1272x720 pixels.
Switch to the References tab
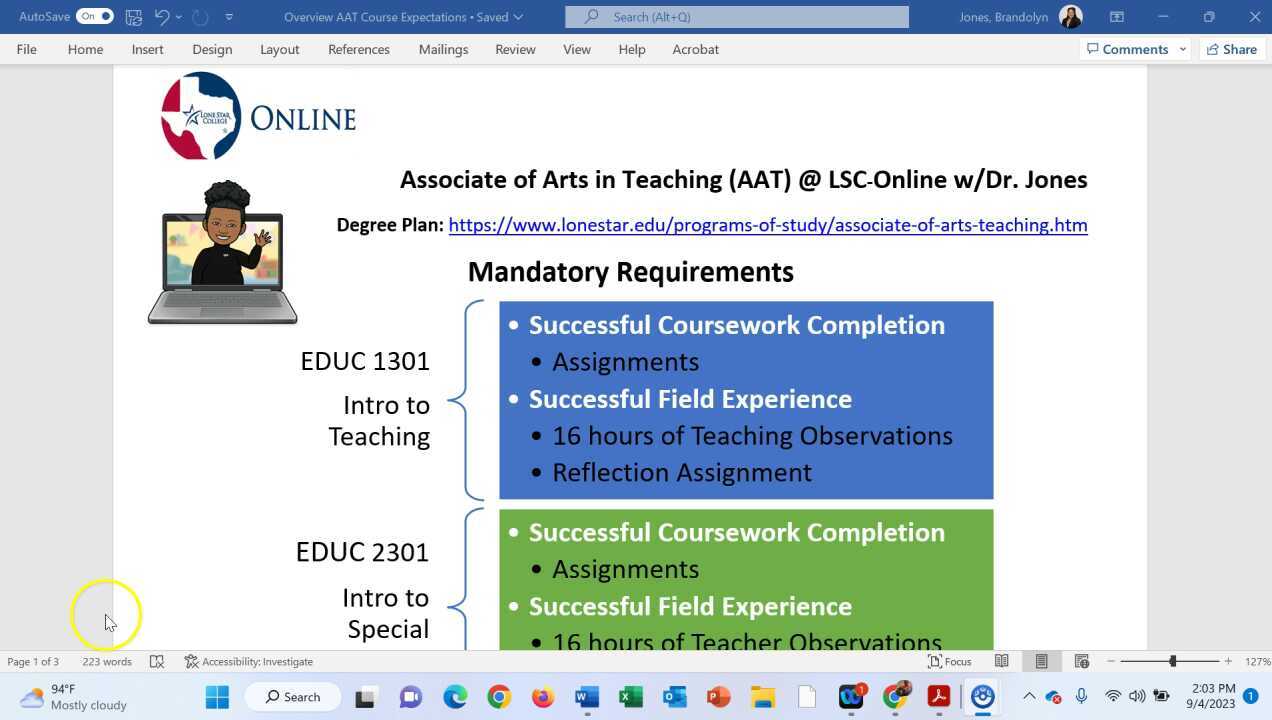click(x=359, y=49)
